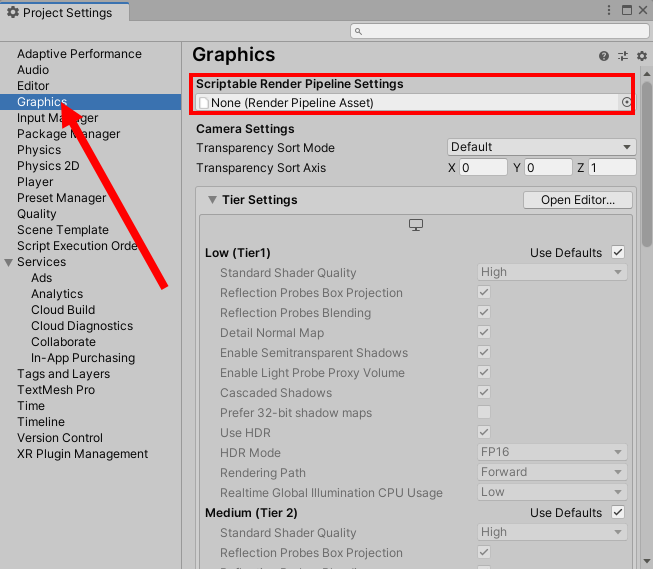Open the window kebab options menu

click(x=609, y=10)
